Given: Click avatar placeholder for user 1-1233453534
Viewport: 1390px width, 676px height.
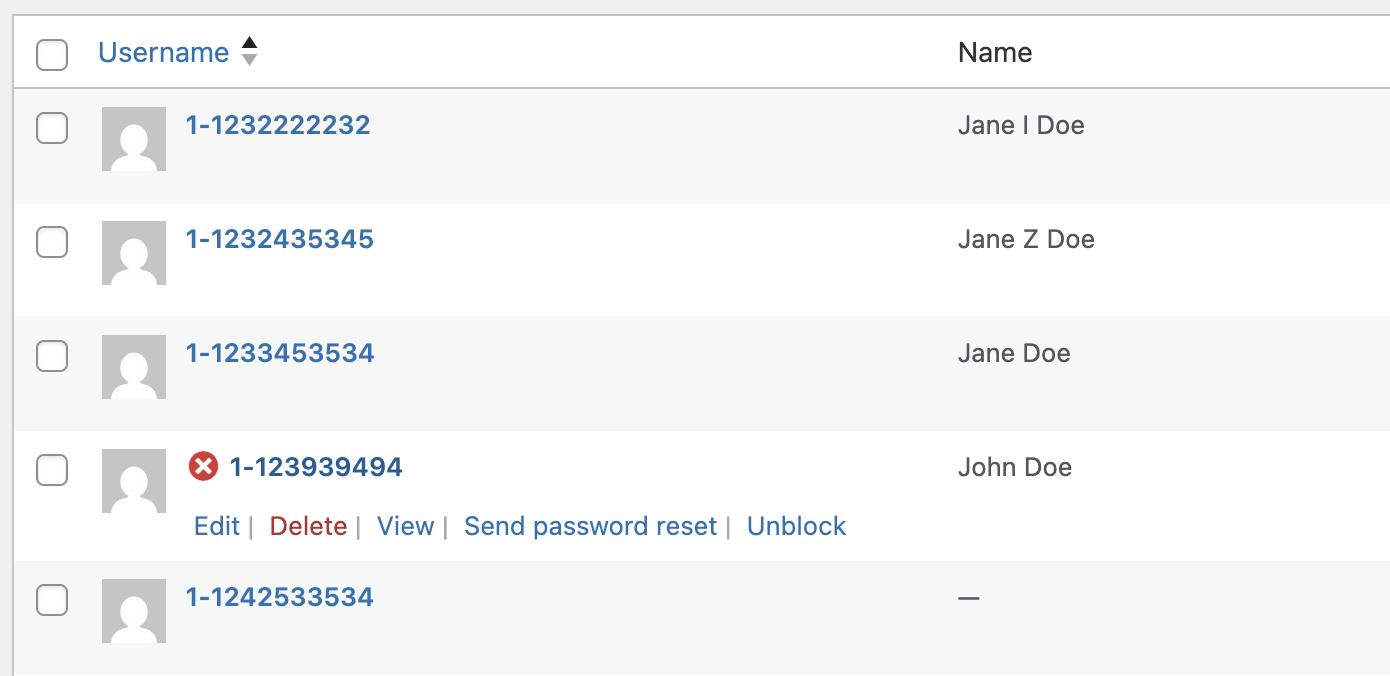Looking at the screenshot, I should (134, 367).
